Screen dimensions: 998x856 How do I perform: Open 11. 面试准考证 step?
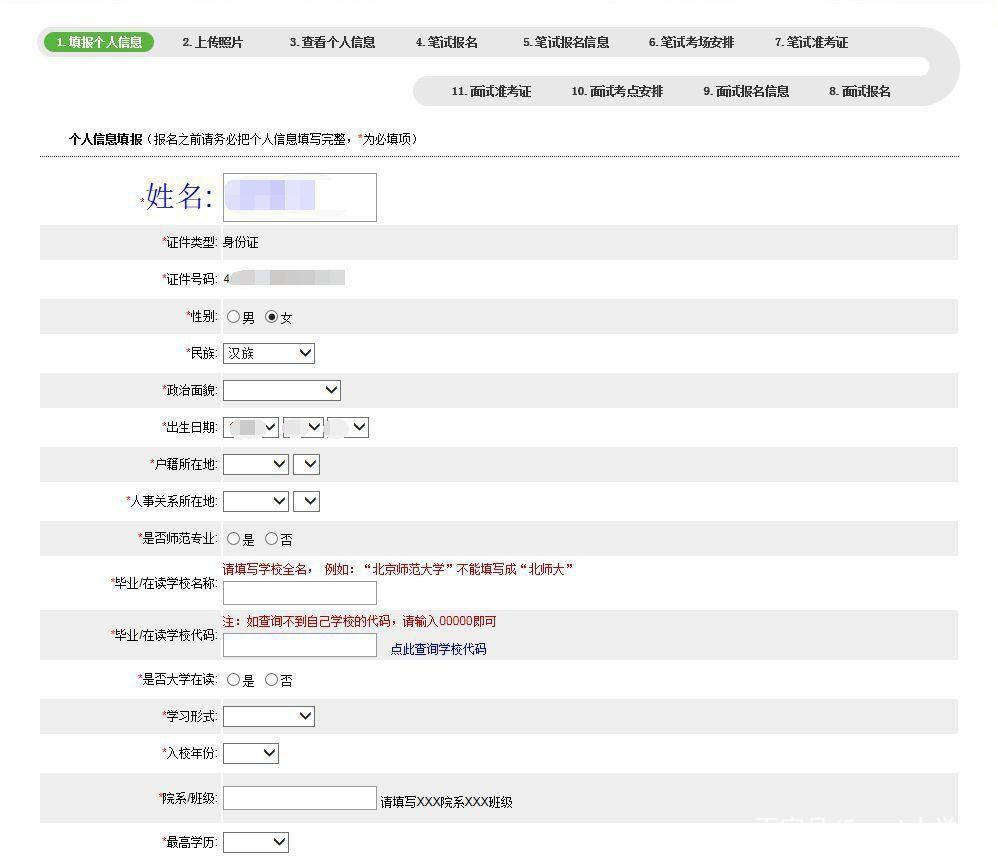coord(490,91)
